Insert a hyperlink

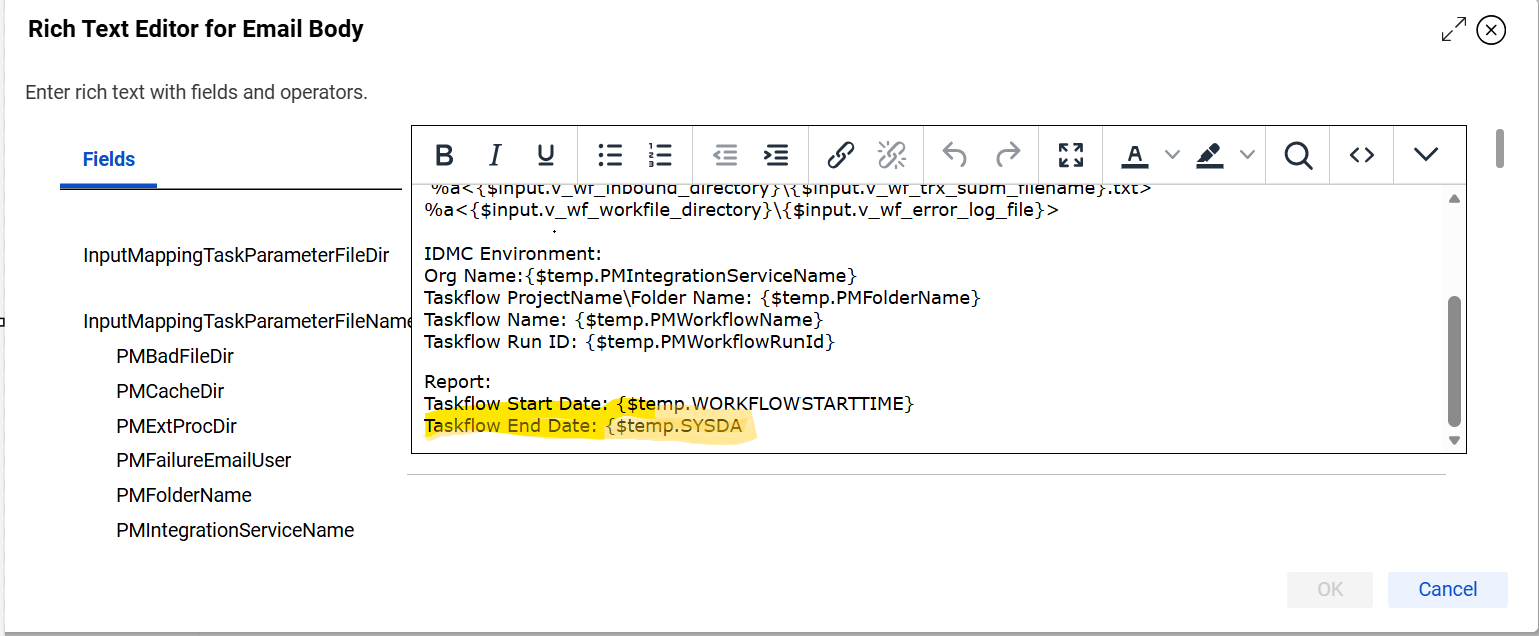point(841,155)
